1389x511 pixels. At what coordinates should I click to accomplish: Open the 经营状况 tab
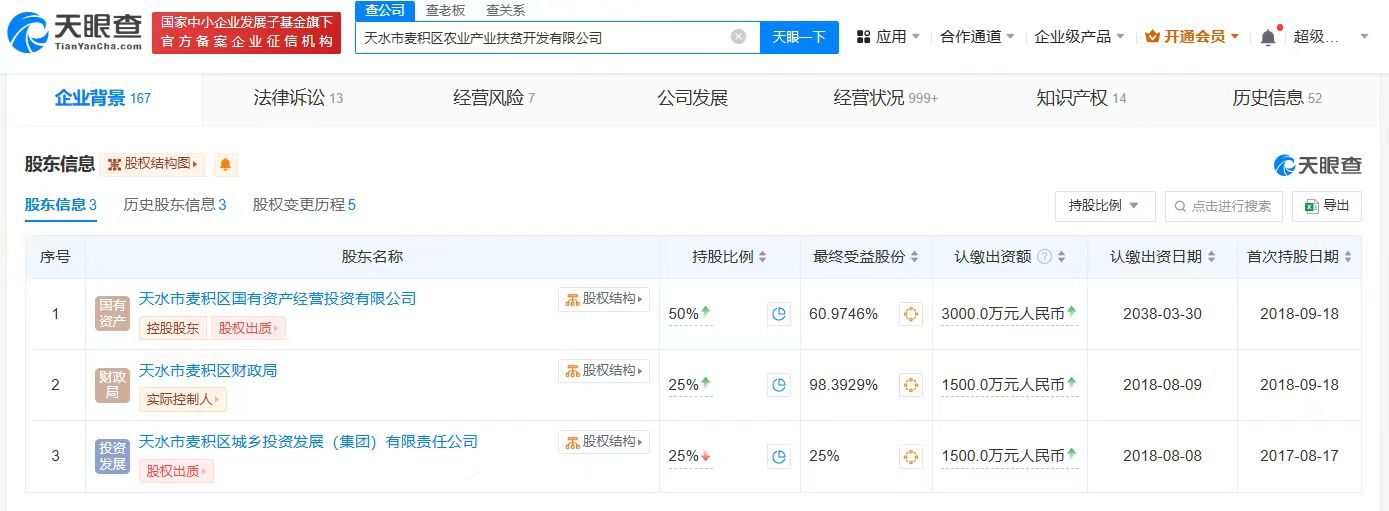pyautogui.click(x=886, y=98)
